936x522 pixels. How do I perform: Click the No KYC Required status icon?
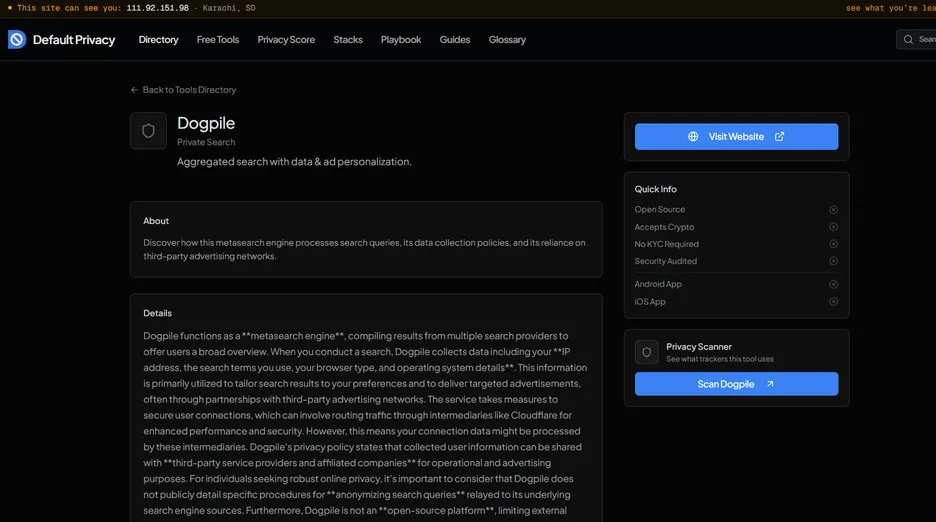833,244
